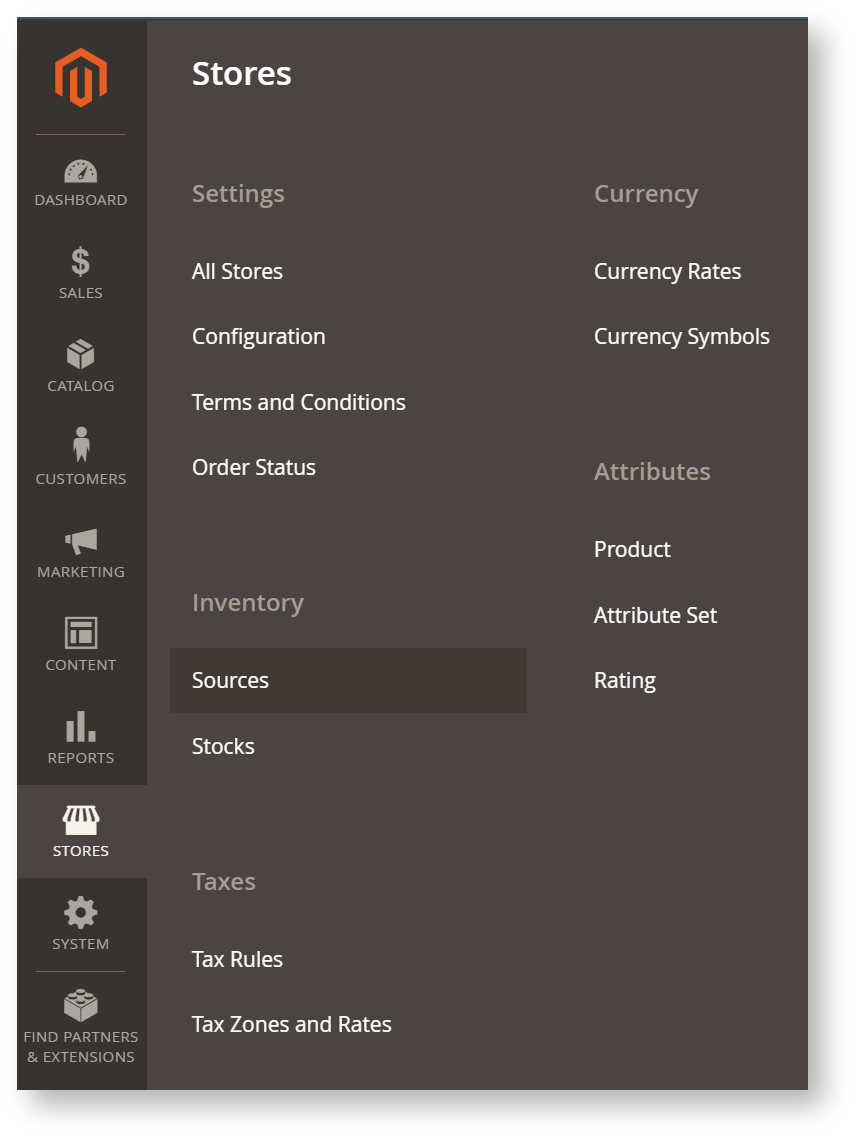The image size is (856, 1138).
Task: Click the Stores storefront icon
Action: coord(81,821)
